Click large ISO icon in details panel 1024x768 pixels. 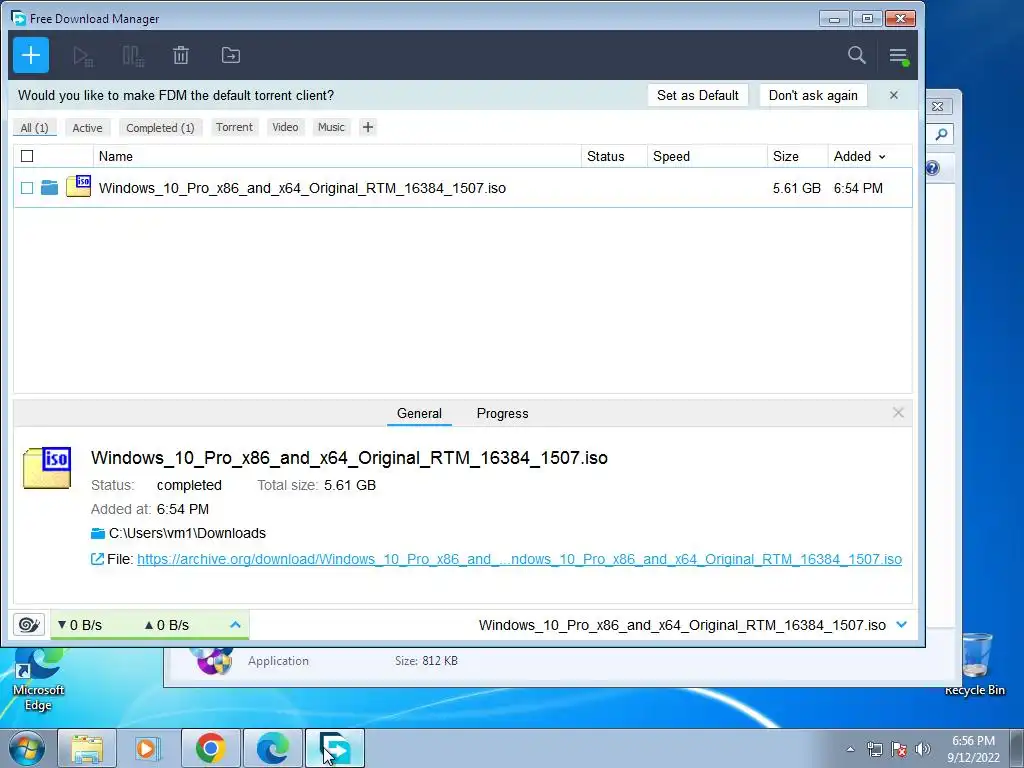pos(47,468)
